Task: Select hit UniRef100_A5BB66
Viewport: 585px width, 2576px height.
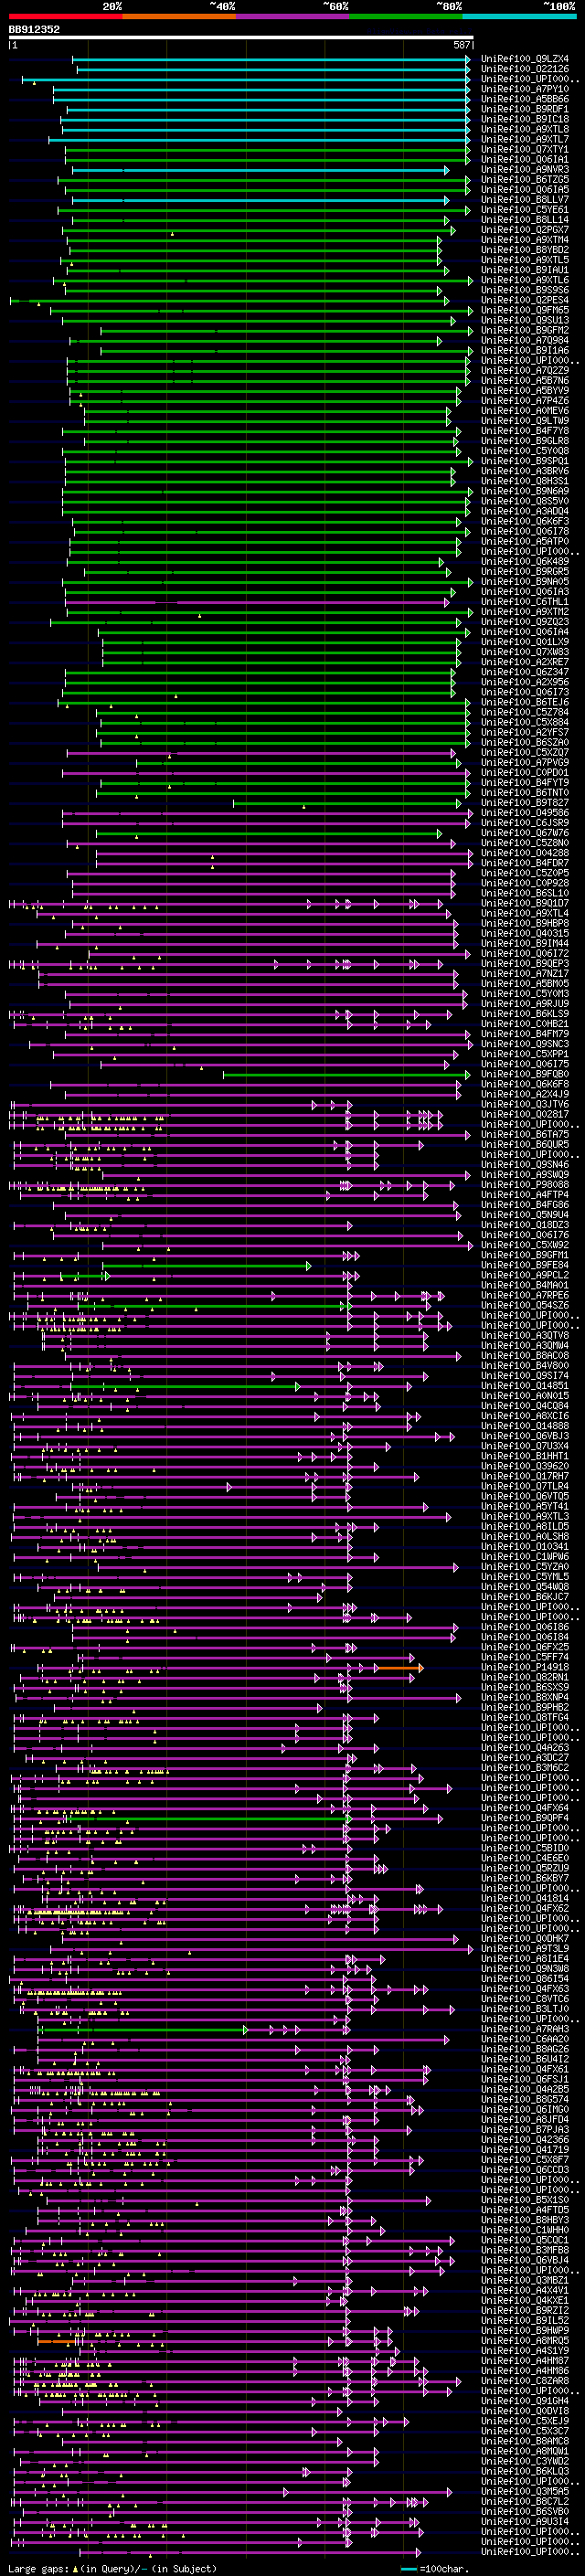Action: point(525,99)
